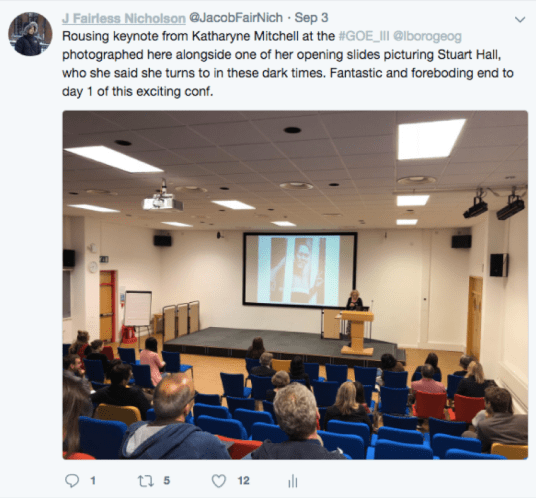View the reply count of 1
This screenshot has height=498, width=536.
(x=93, y=481)
